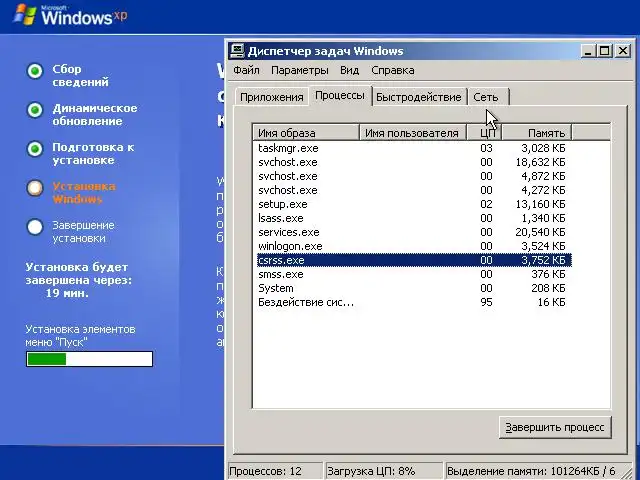Image resolution: width=640 pixels, height=480 pixels.
Task: Open the Файл menu
Action: 246,70
